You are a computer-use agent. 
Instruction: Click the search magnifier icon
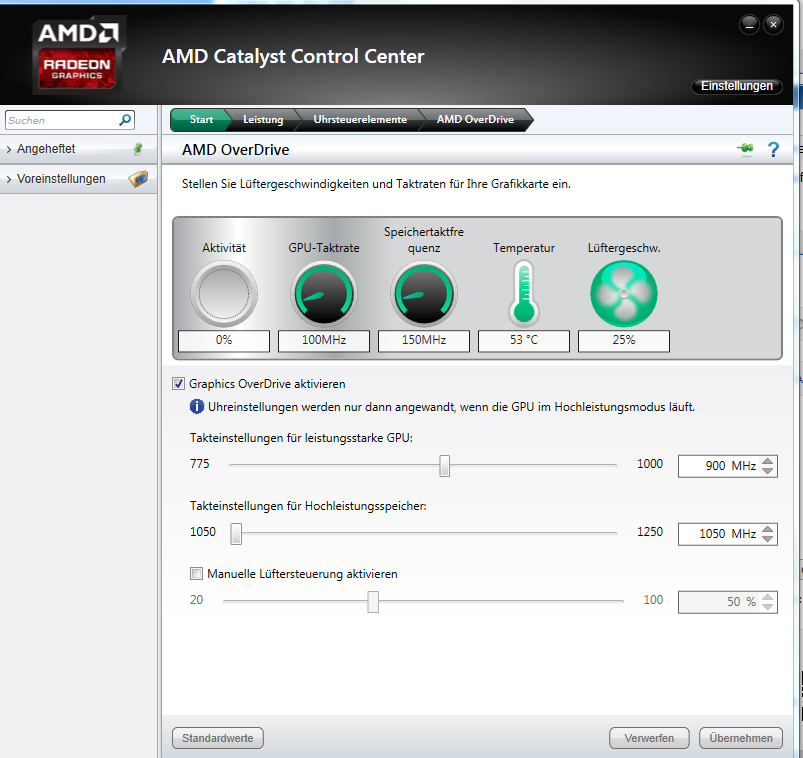(124, 120)
